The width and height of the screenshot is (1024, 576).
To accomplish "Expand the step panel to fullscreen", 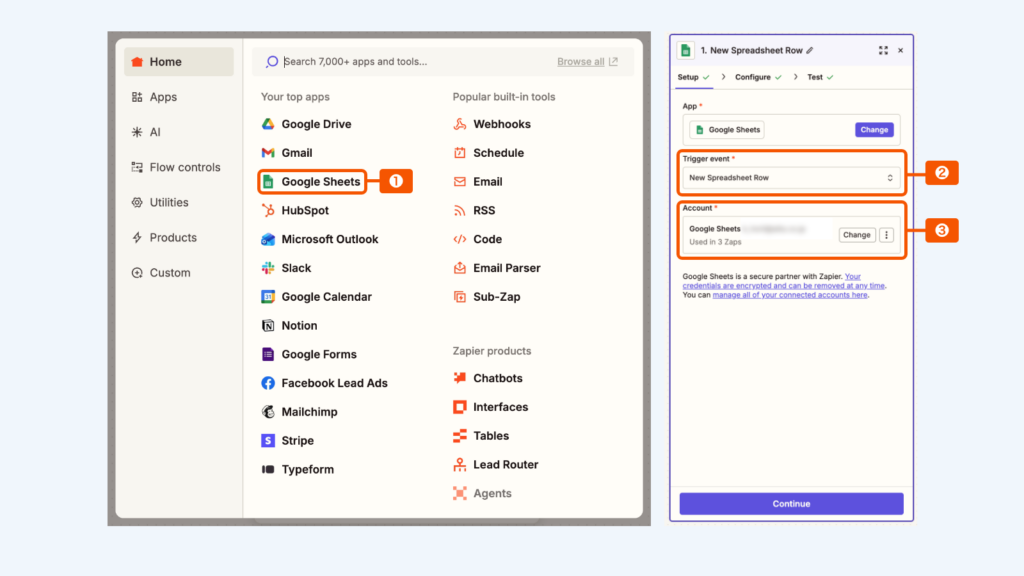I will point(883,50).
